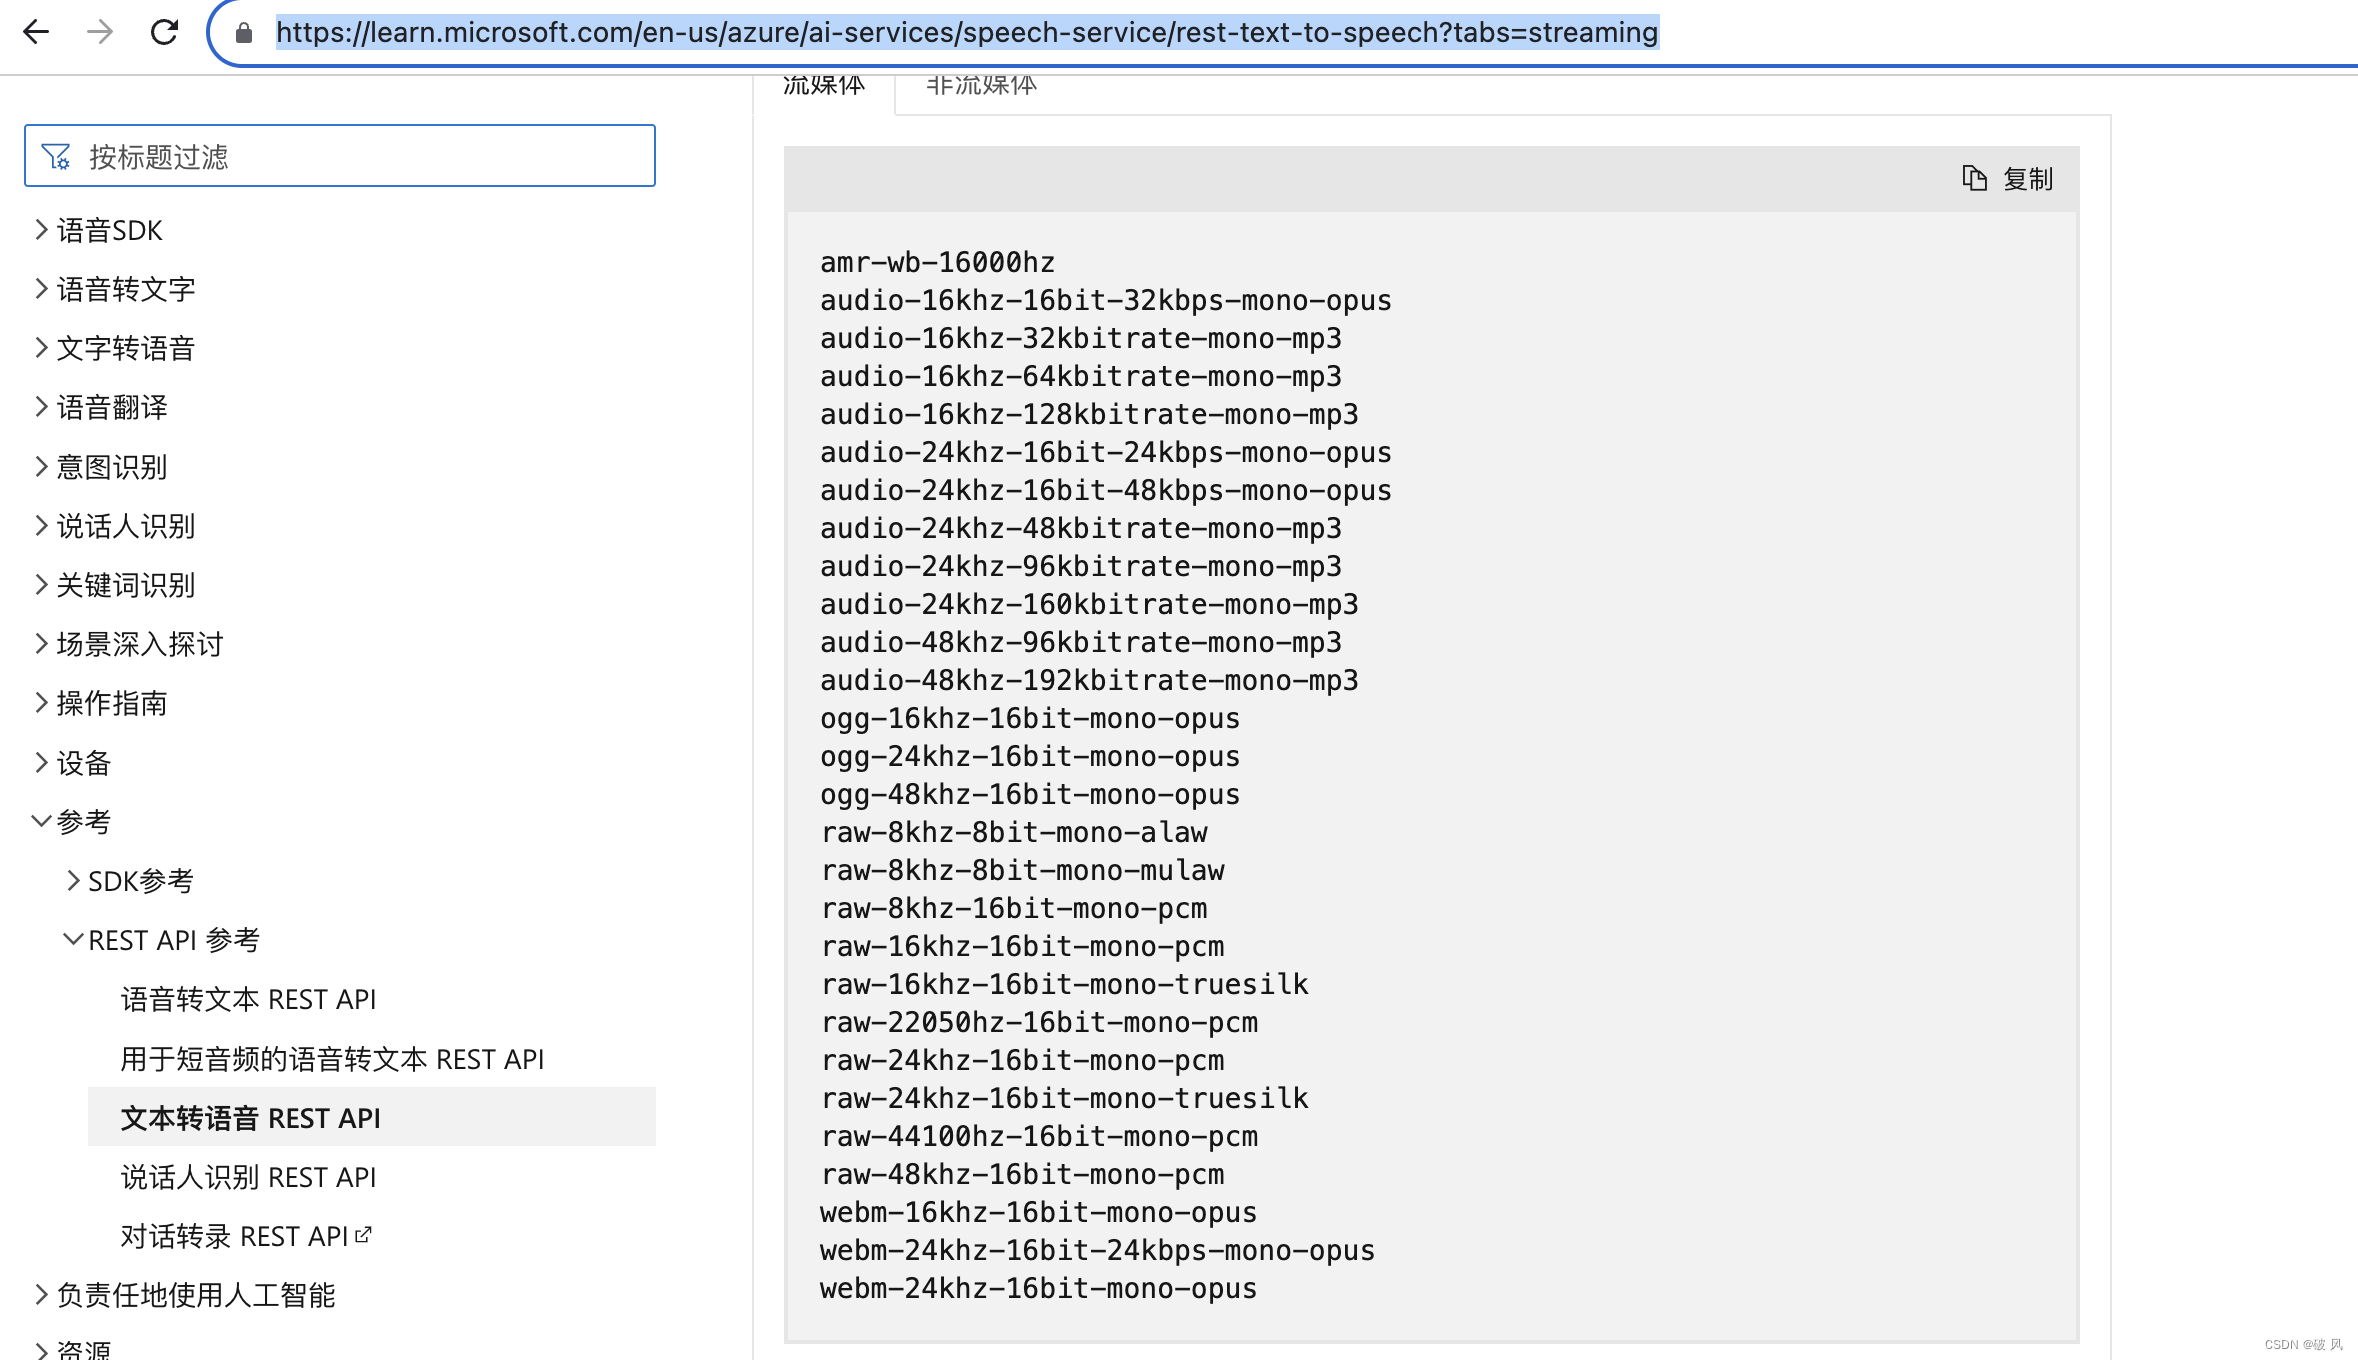This screenshot has width=2358, height=1360.
Task: Click the URL in address bar
Action: coord(966,33)
